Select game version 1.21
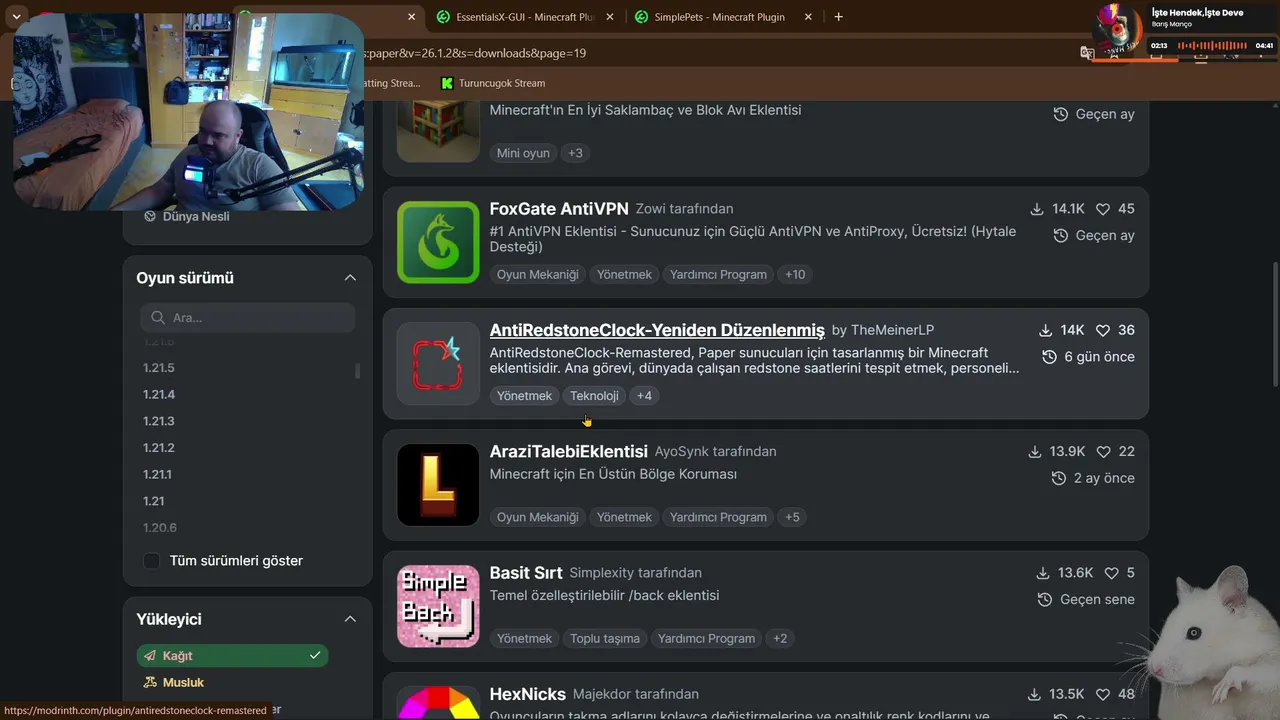This screenshot has height=720, width=1280. point(153,501)
